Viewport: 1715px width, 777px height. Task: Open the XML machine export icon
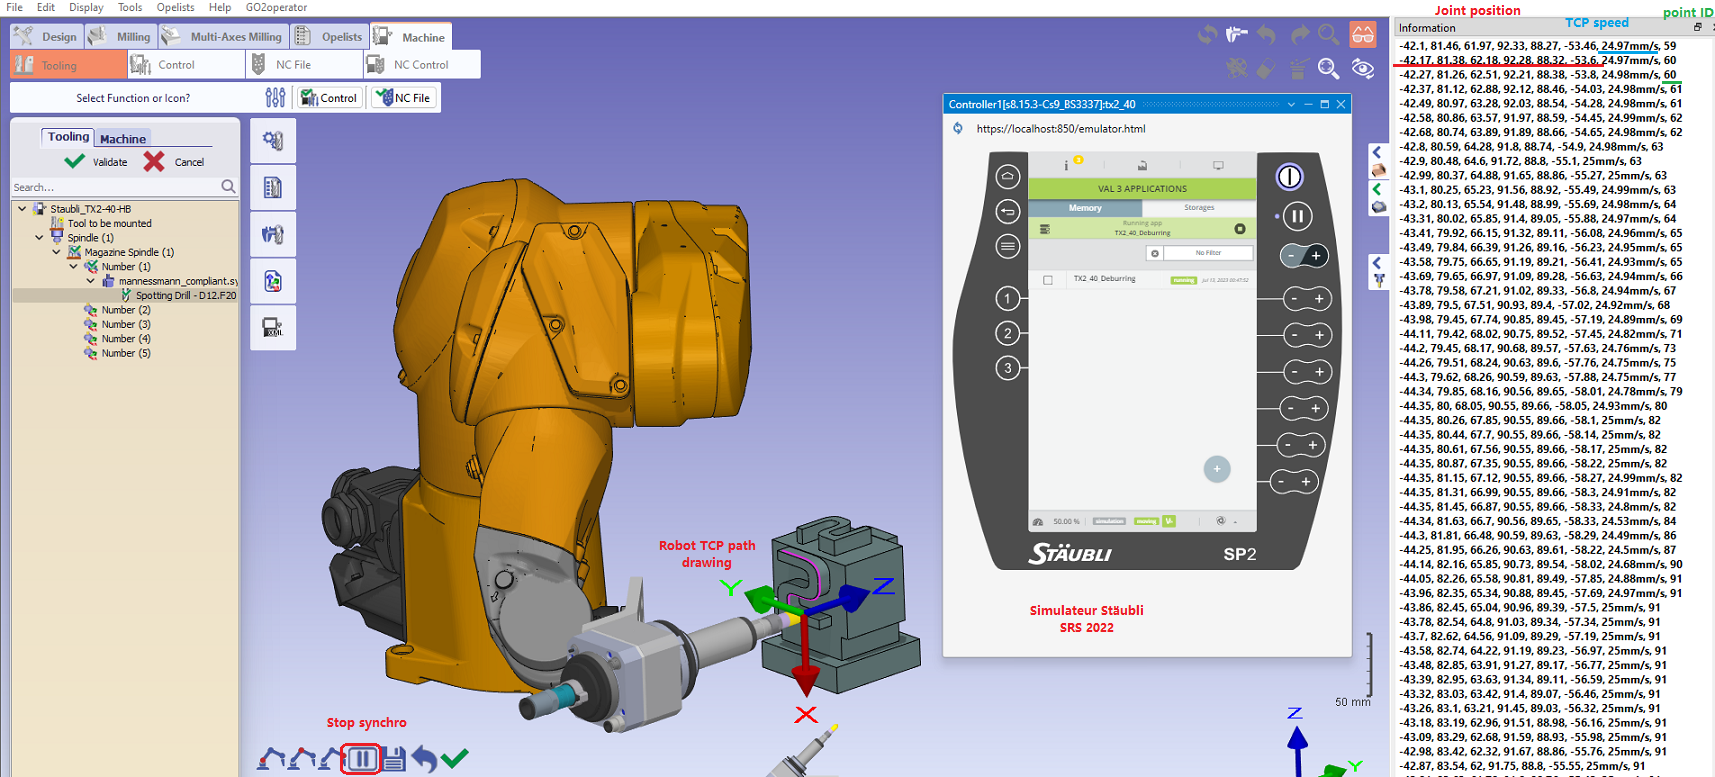coord(272,327)
